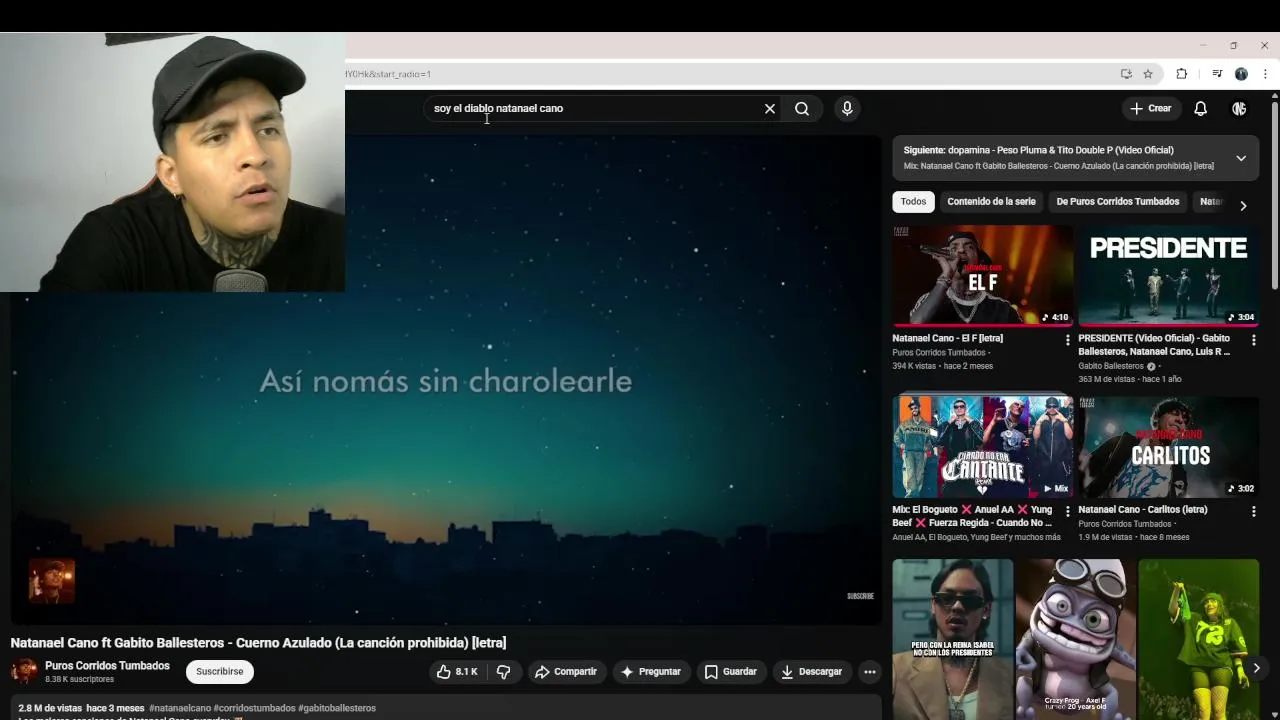1280x720 pixels.
Task: Show more filter chips with right arrow
Action: click(x=1243, y=206)
